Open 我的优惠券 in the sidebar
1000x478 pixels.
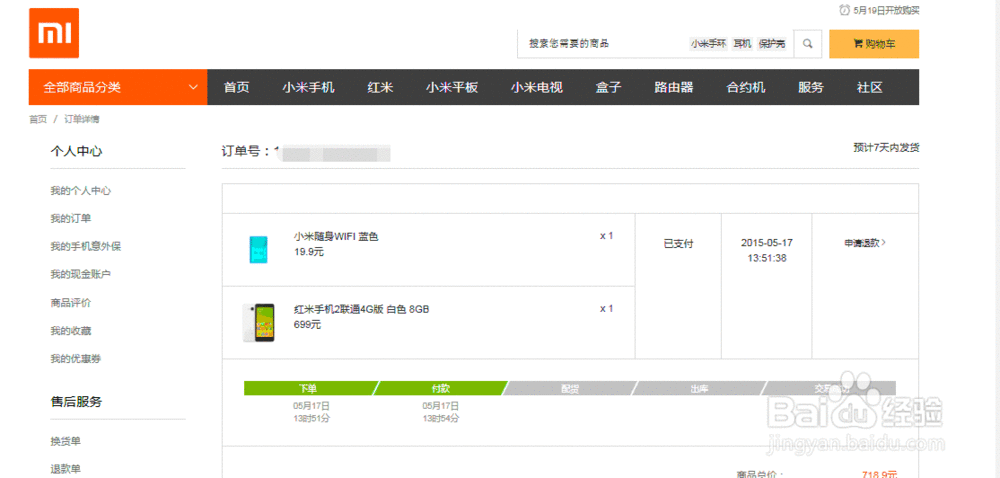(76, 359)
